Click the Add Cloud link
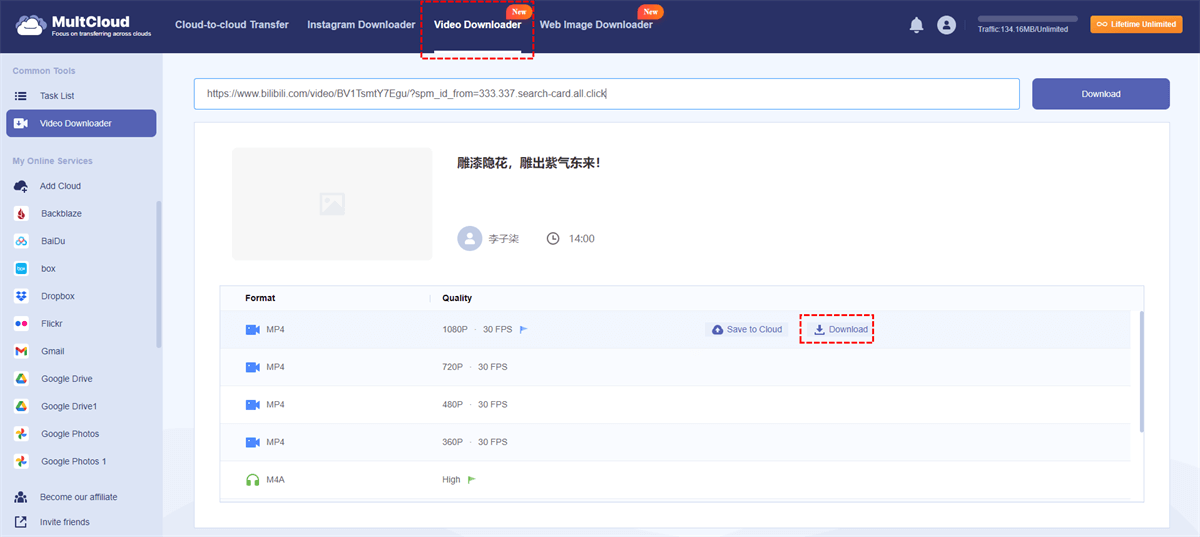1200x537 pixels. click(60, 186)
